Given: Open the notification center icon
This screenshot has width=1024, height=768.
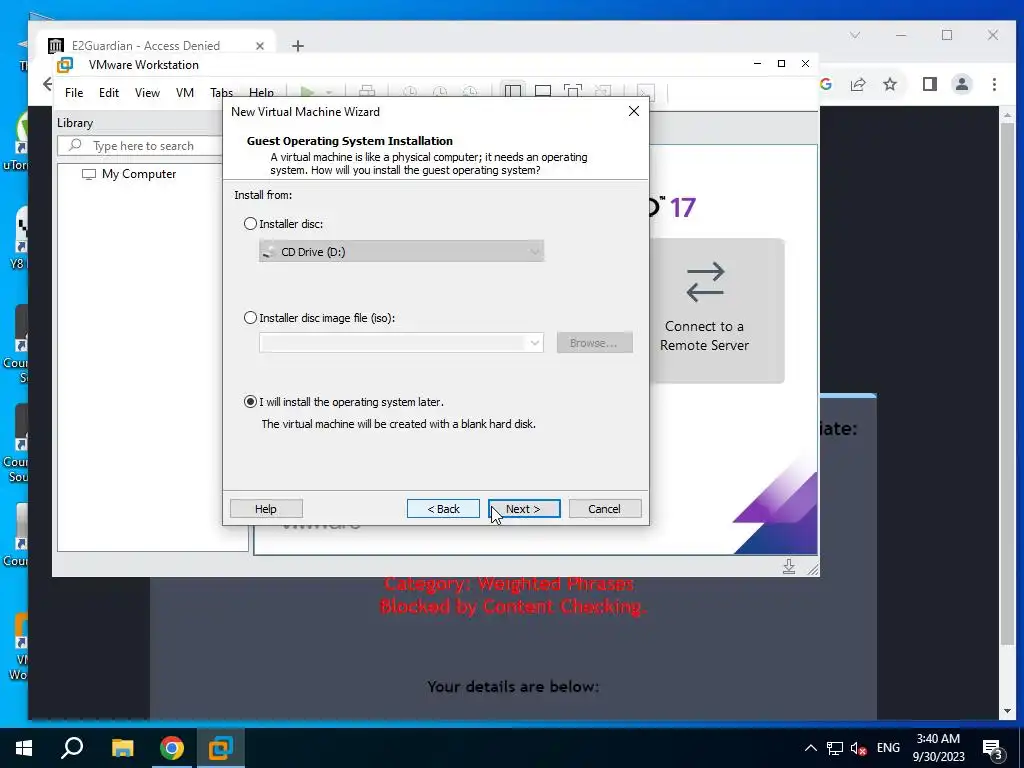Looking at the screenshot, I should coord(993,748).
